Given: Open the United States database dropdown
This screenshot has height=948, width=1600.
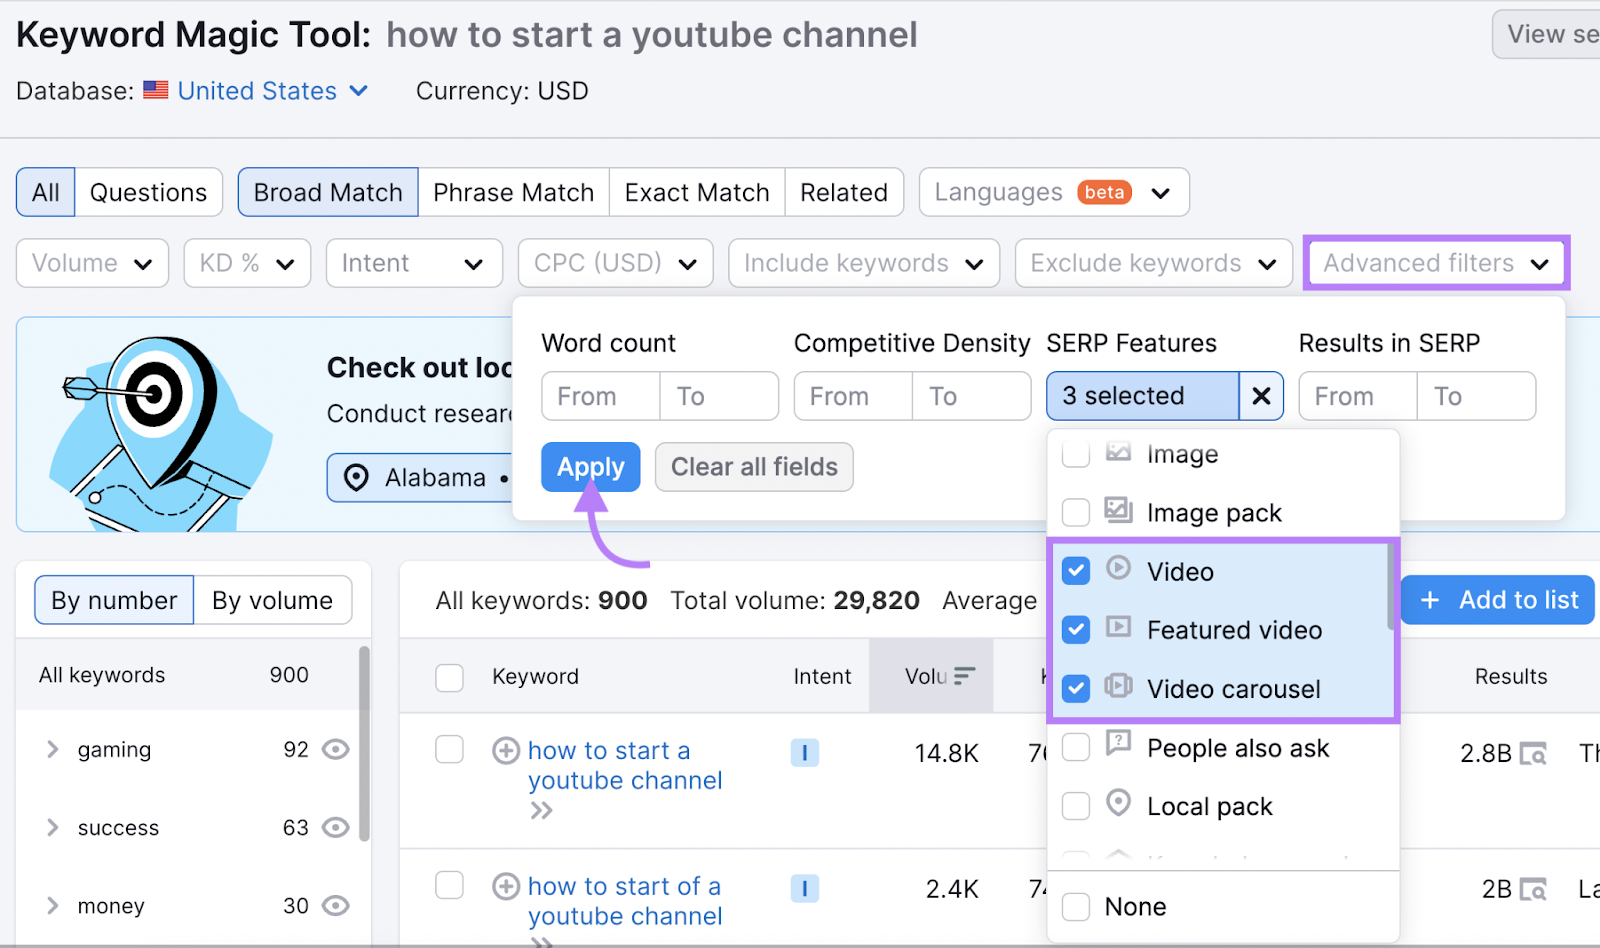Looking at the screenshot, I should coord(273,91).
